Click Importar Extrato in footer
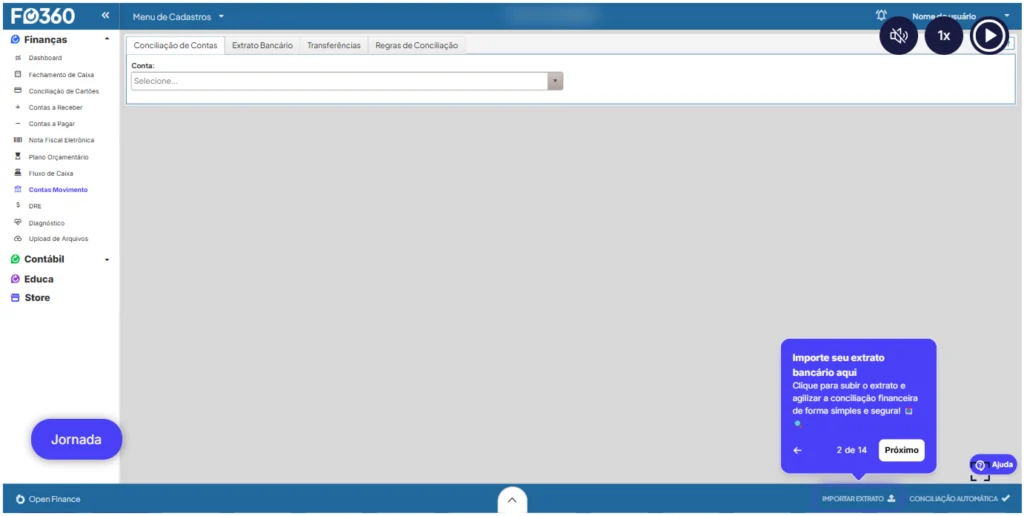 [858, 499]
